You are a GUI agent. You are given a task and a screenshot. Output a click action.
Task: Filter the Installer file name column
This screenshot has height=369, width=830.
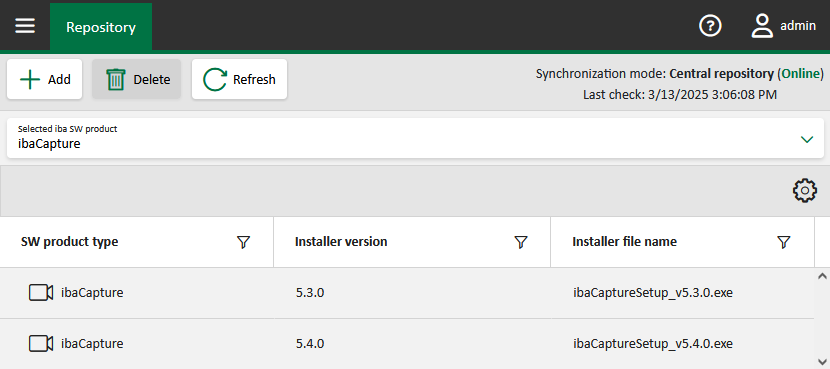[783, 242]
